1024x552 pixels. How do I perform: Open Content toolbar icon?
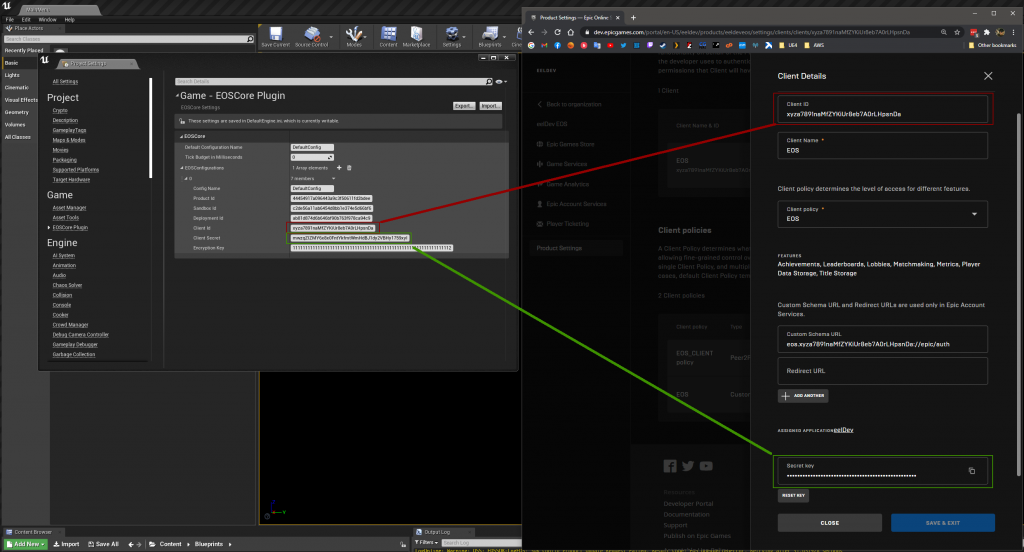pos(389,34)
